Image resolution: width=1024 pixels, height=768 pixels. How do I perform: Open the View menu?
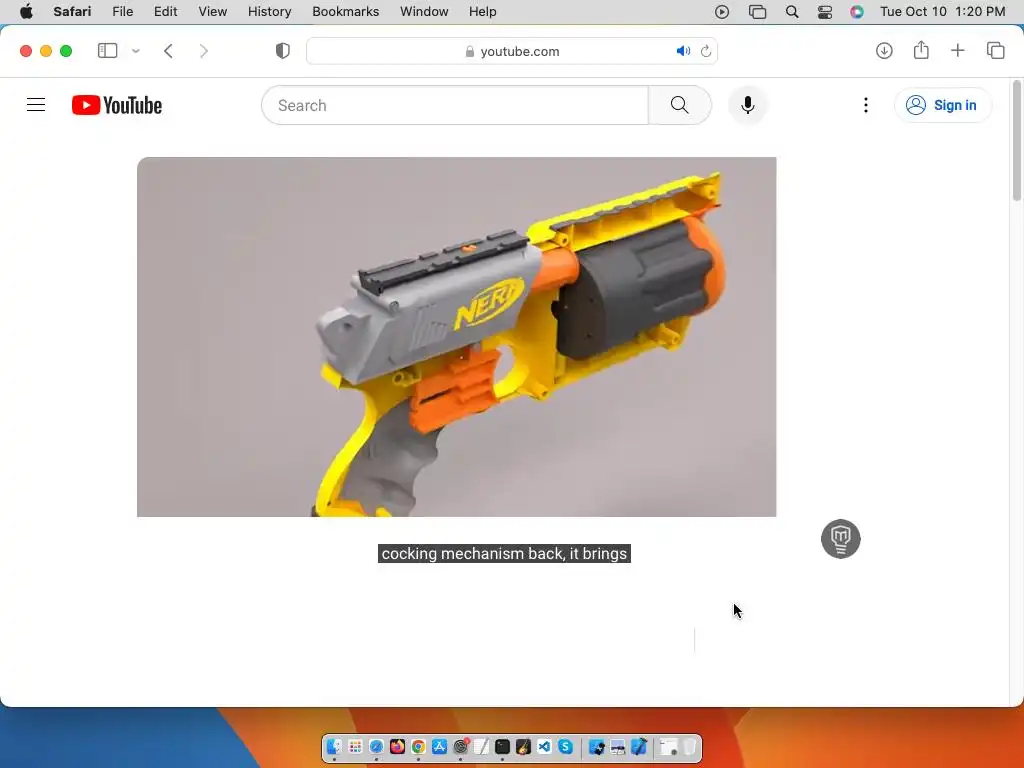(212, 12)
